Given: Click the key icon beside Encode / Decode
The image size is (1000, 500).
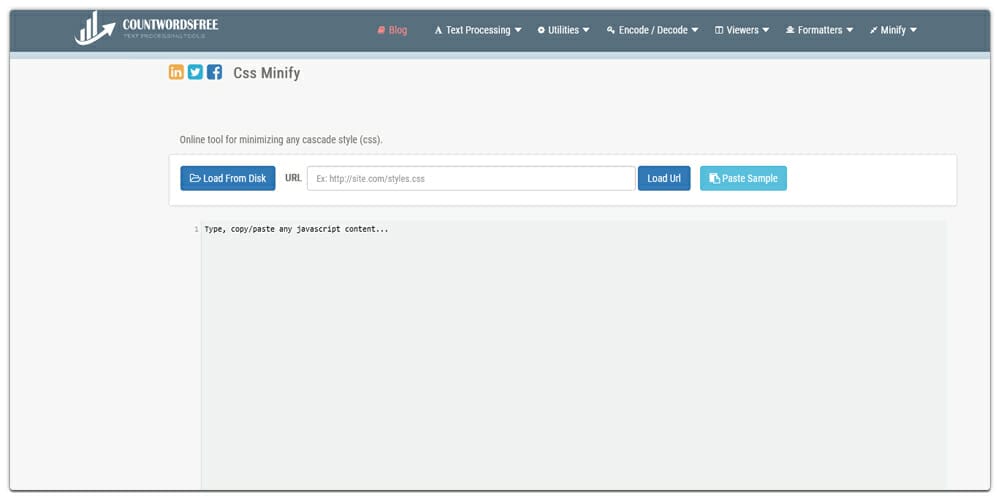Looking at the screenshot, I should [x=610, y=30].
